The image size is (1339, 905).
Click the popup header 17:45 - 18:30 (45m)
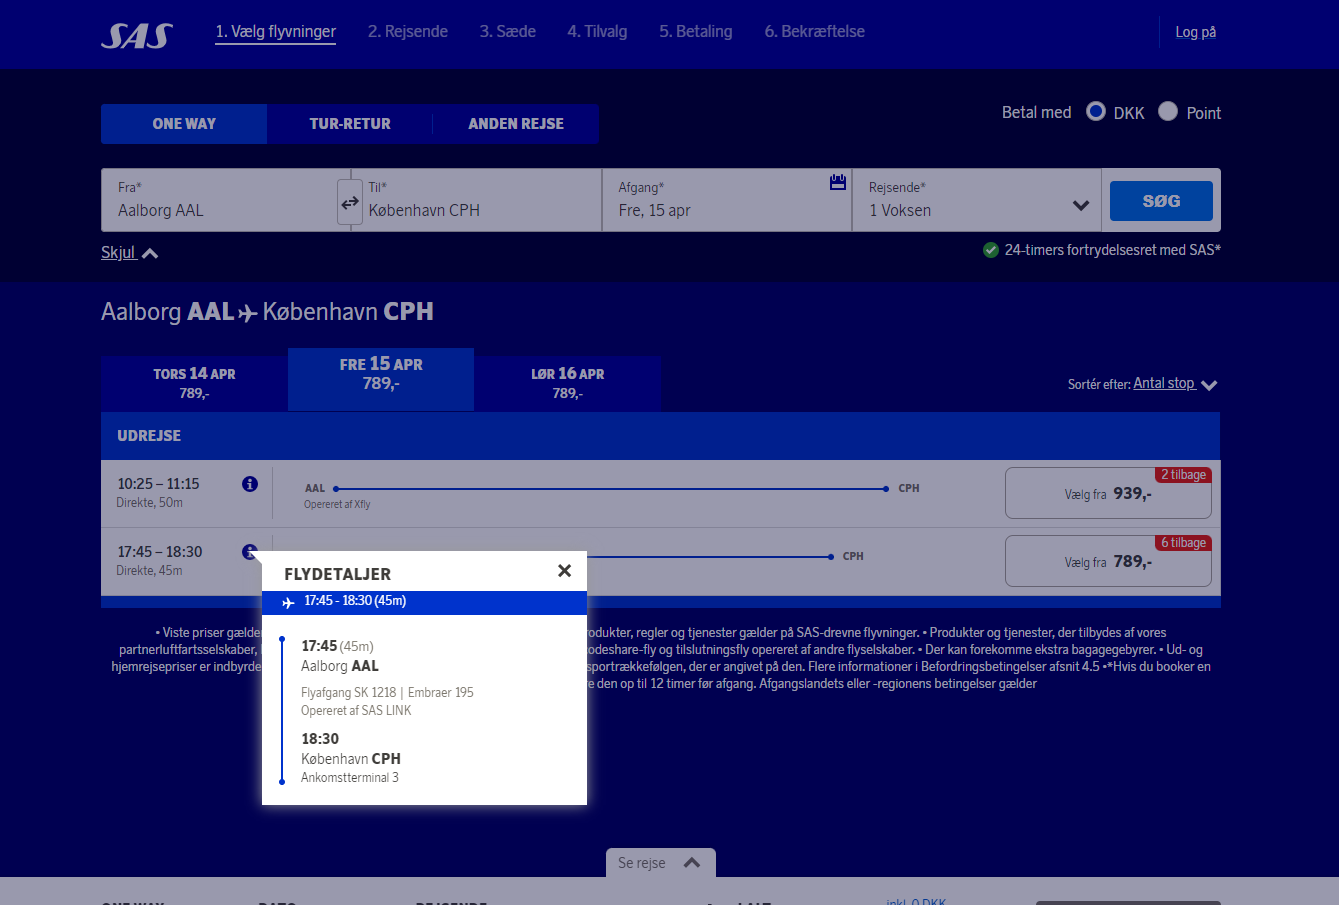click(x=424, y=602)
